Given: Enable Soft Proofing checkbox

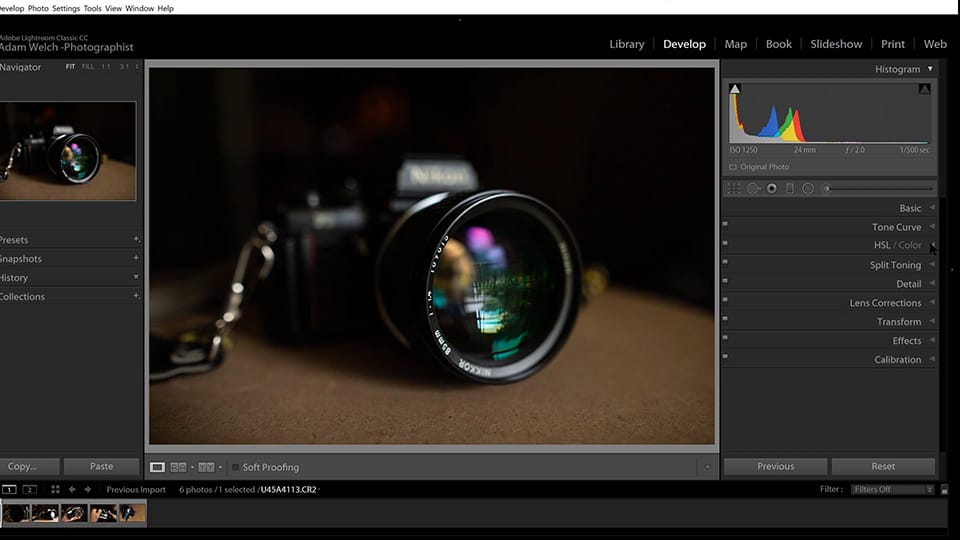Looking at the screenshot, I should click(x=236, y=467).
